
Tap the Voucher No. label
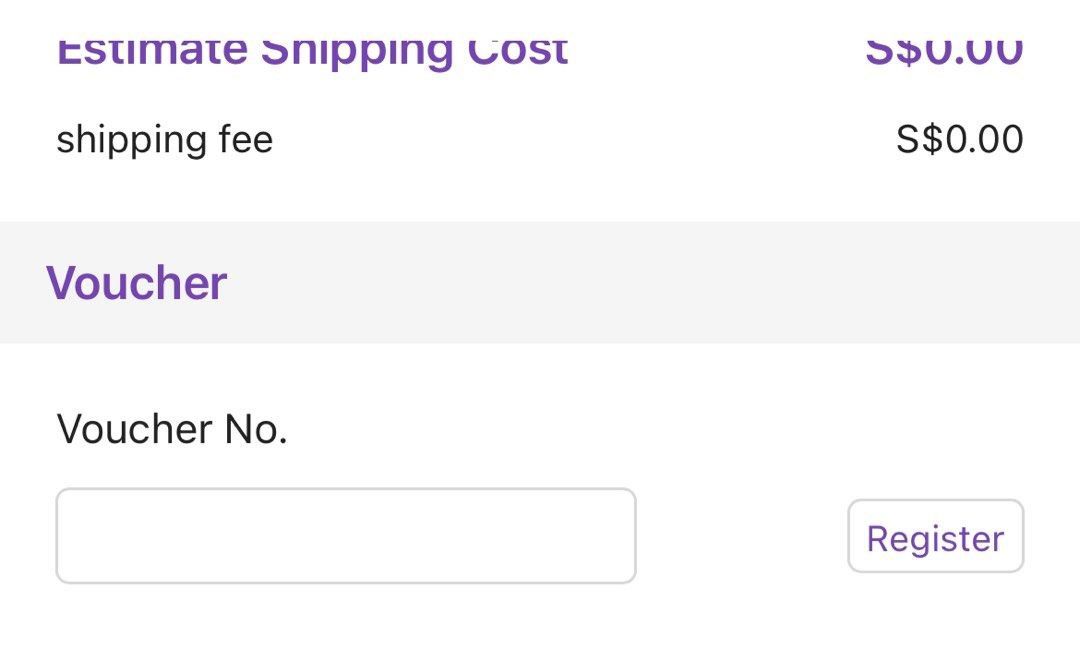[x=172, y=428]
